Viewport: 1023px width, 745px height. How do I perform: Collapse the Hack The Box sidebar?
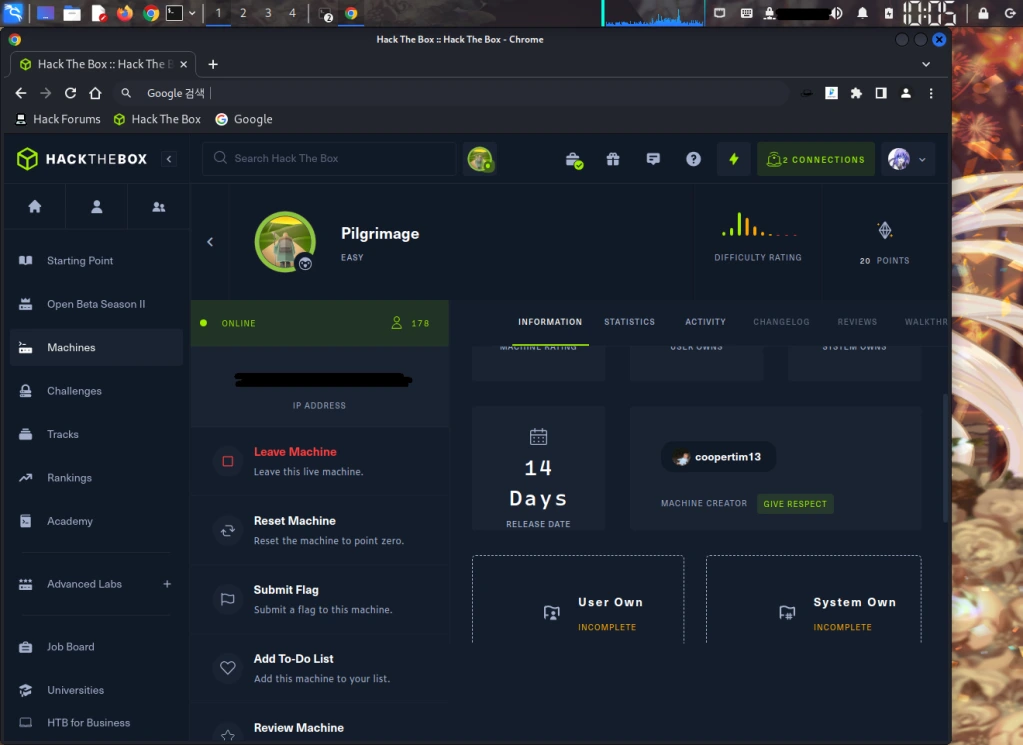(169, 159)
